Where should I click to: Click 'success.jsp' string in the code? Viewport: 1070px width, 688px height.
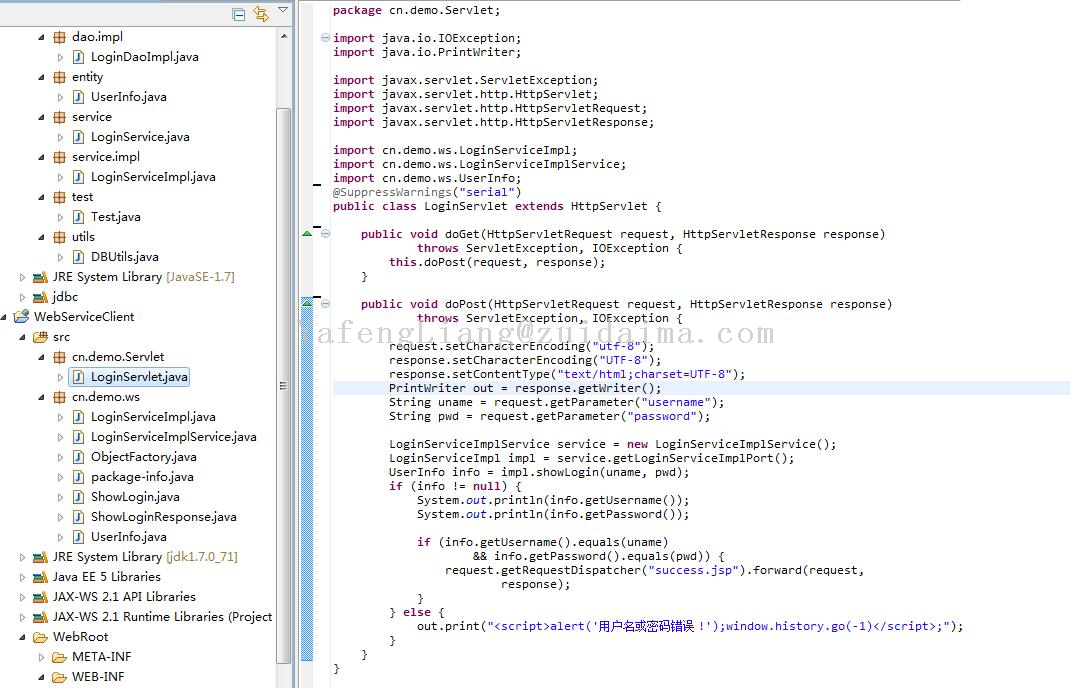pyautogui.click(x=693, y=570)
